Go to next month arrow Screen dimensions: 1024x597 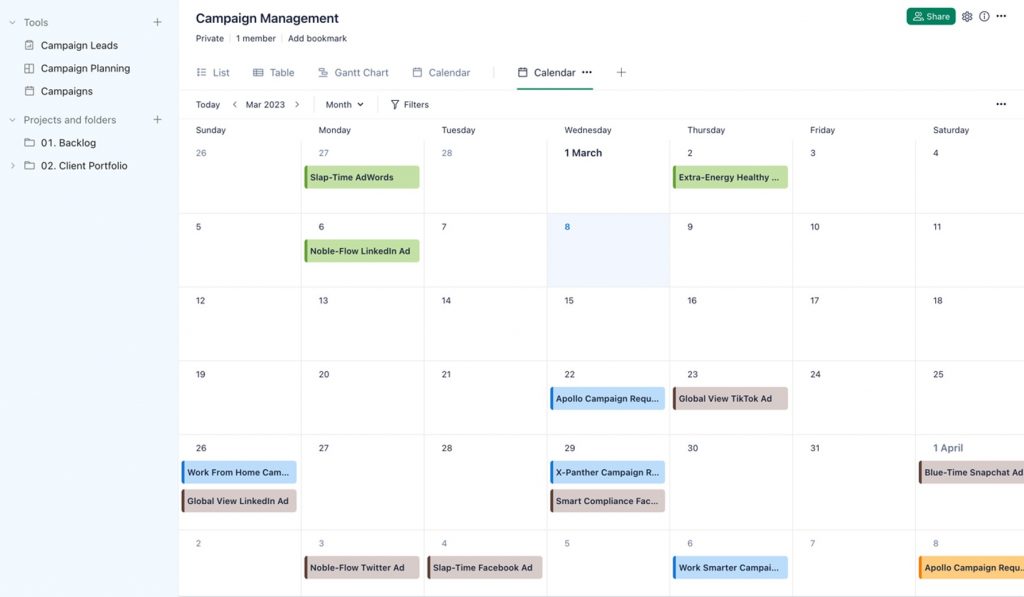tap(297, 105)
